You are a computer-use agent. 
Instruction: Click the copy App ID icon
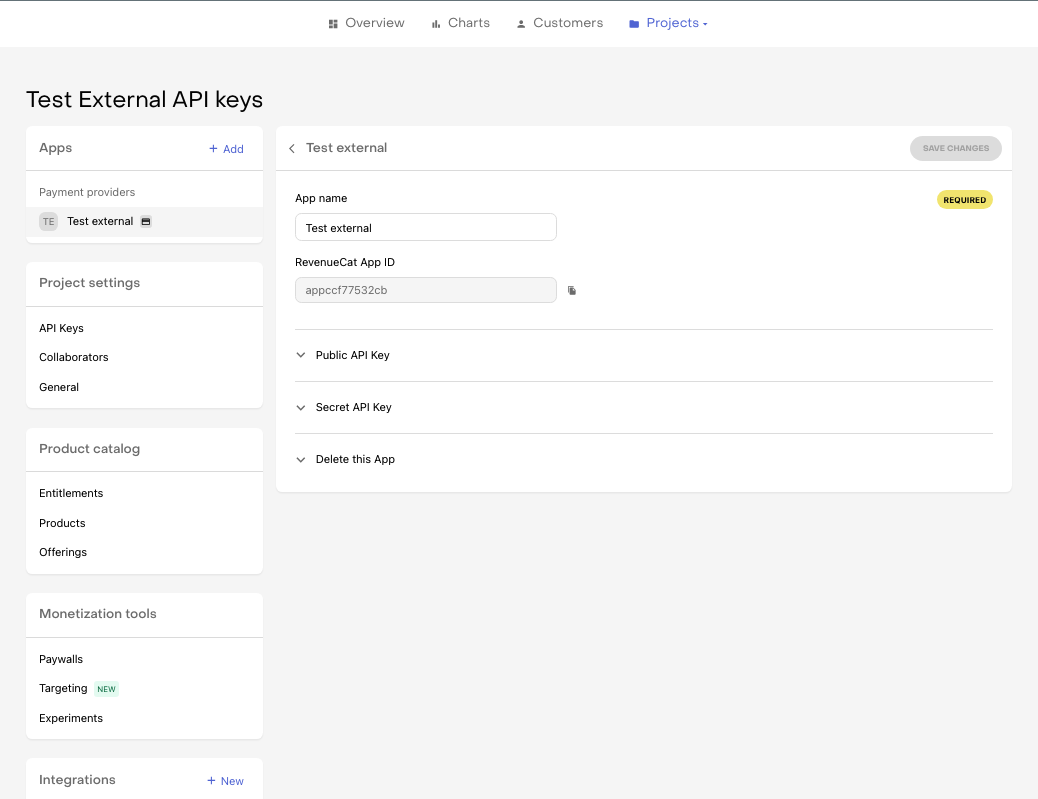click(x=572, y=291)
